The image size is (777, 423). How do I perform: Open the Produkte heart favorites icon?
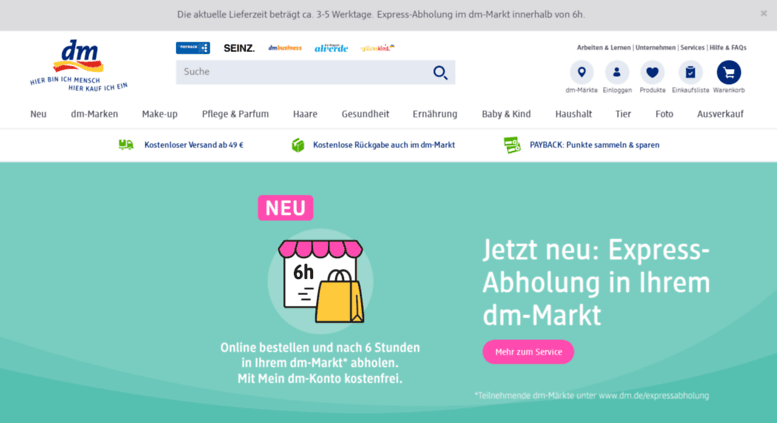[x=652, y=72]
